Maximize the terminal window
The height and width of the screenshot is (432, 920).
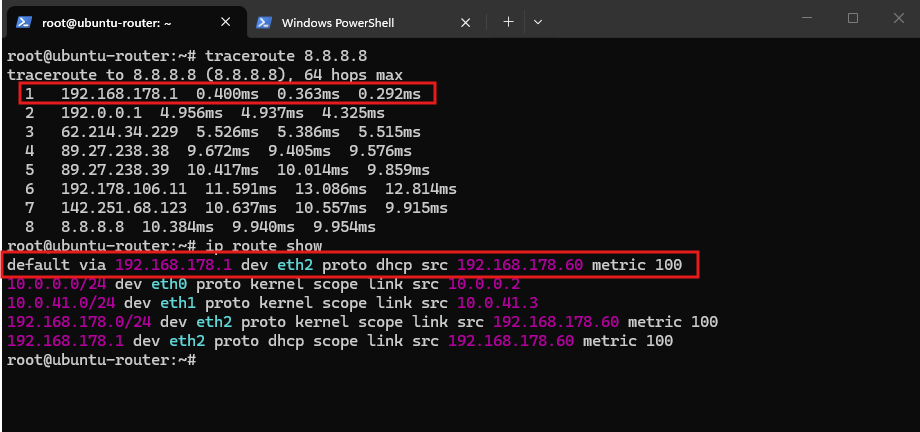[x=853, y=18]
